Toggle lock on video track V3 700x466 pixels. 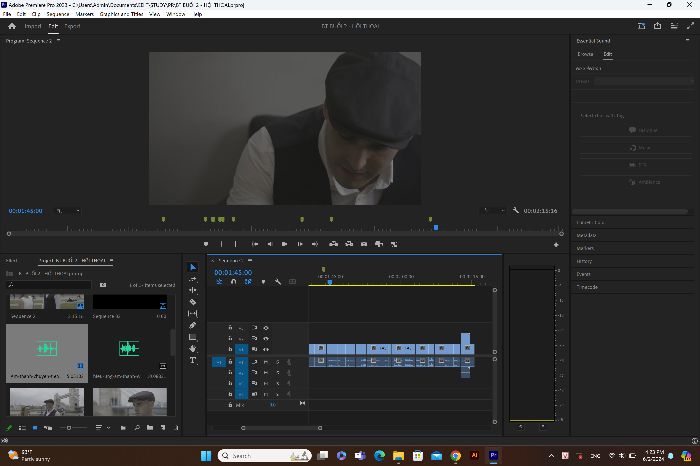[230, 328]
